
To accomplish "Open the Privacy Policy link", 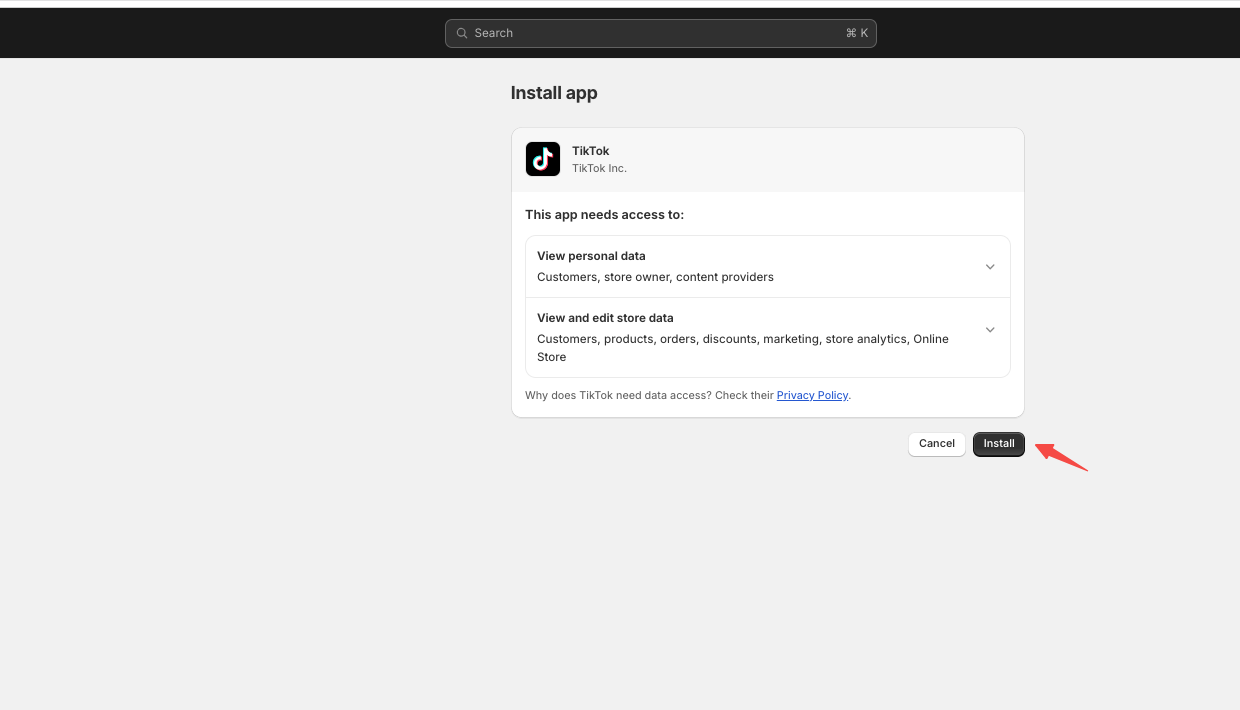I will pos(812,395).
